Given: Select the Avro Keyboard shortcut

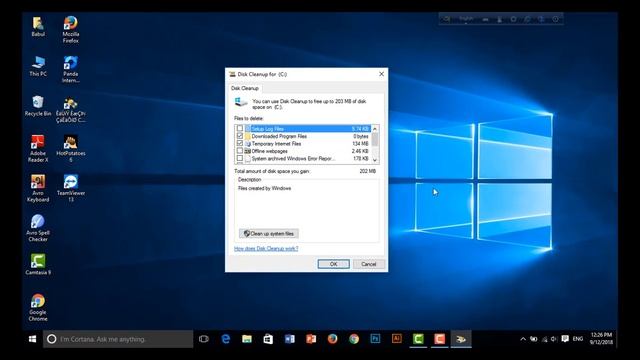Looking at the screenshot, I should (x=38, y=189).
